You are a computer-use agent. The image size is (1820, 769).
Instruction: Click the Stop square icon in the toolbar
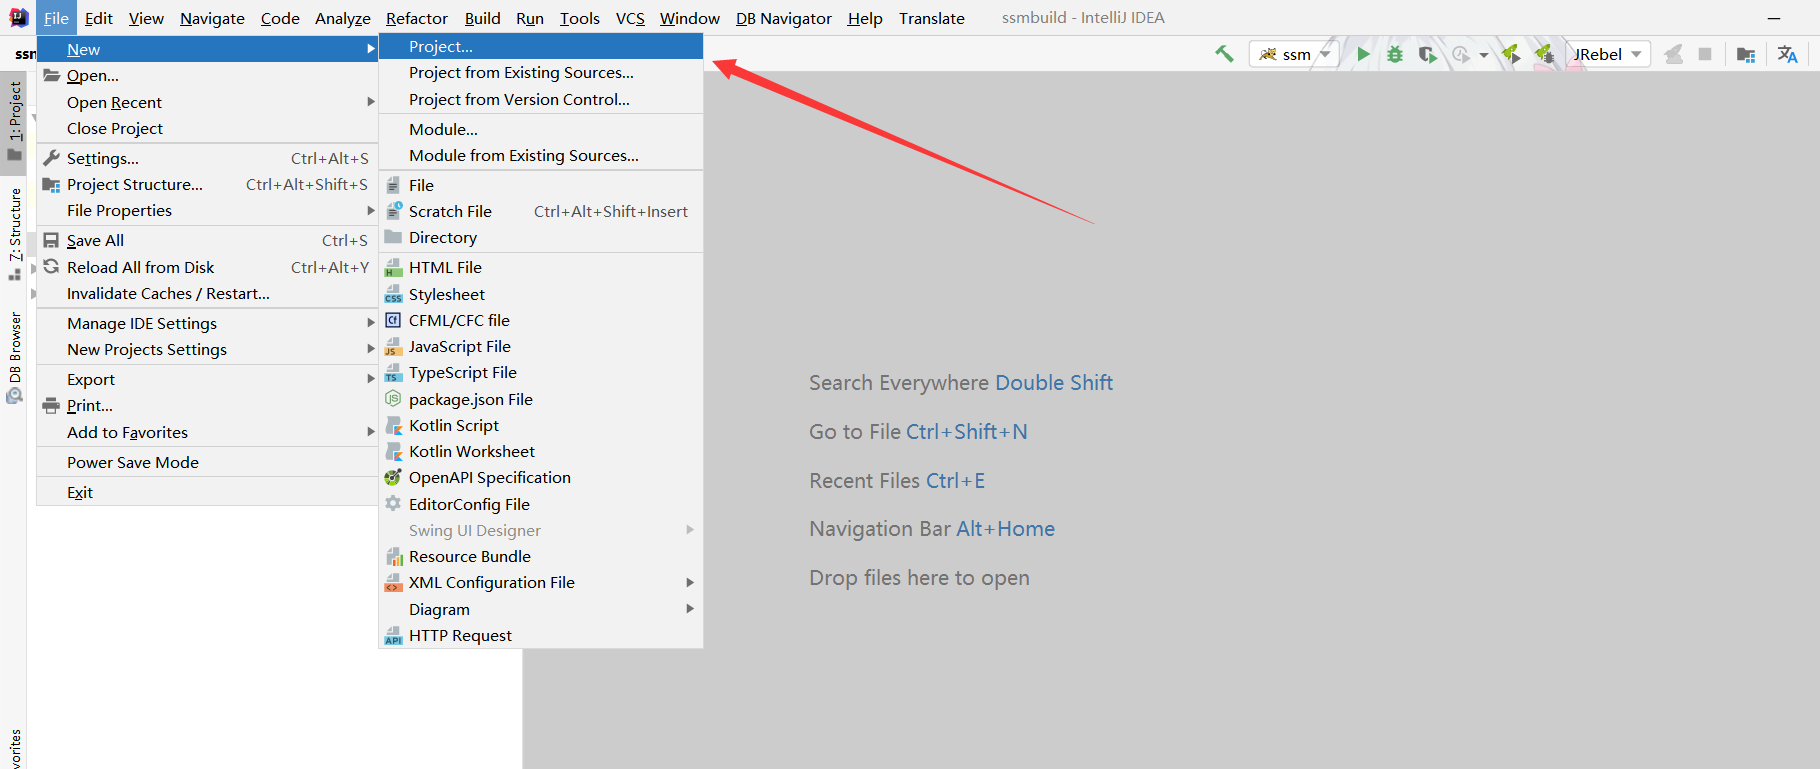point(1706,54)
